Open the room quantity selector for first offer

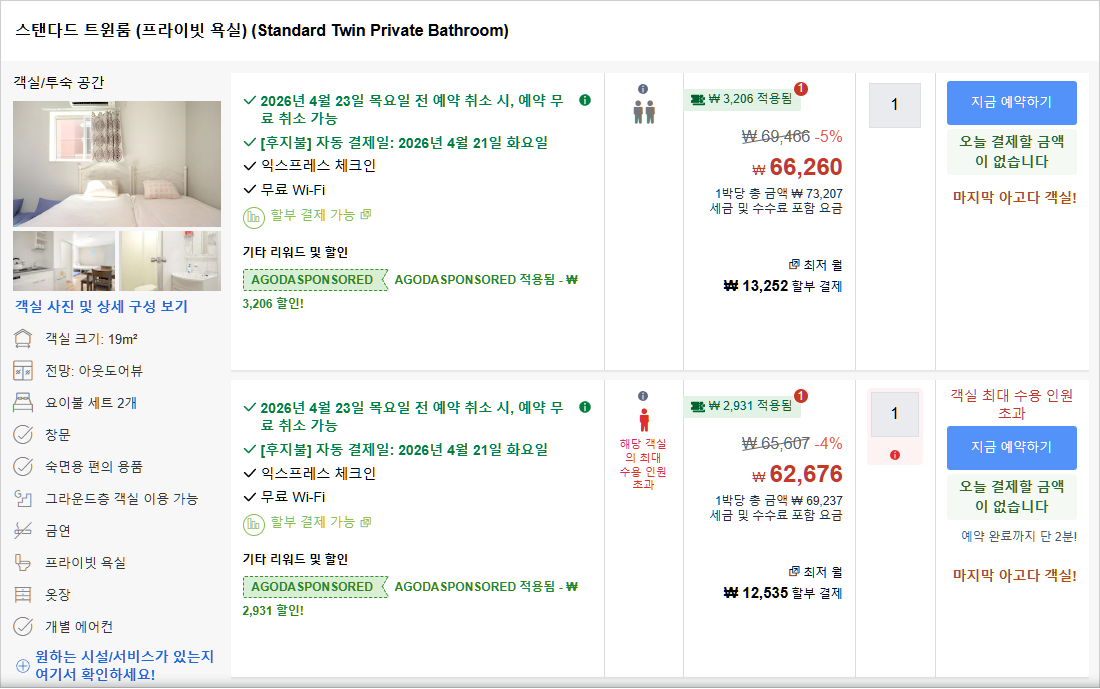point(894,105)
